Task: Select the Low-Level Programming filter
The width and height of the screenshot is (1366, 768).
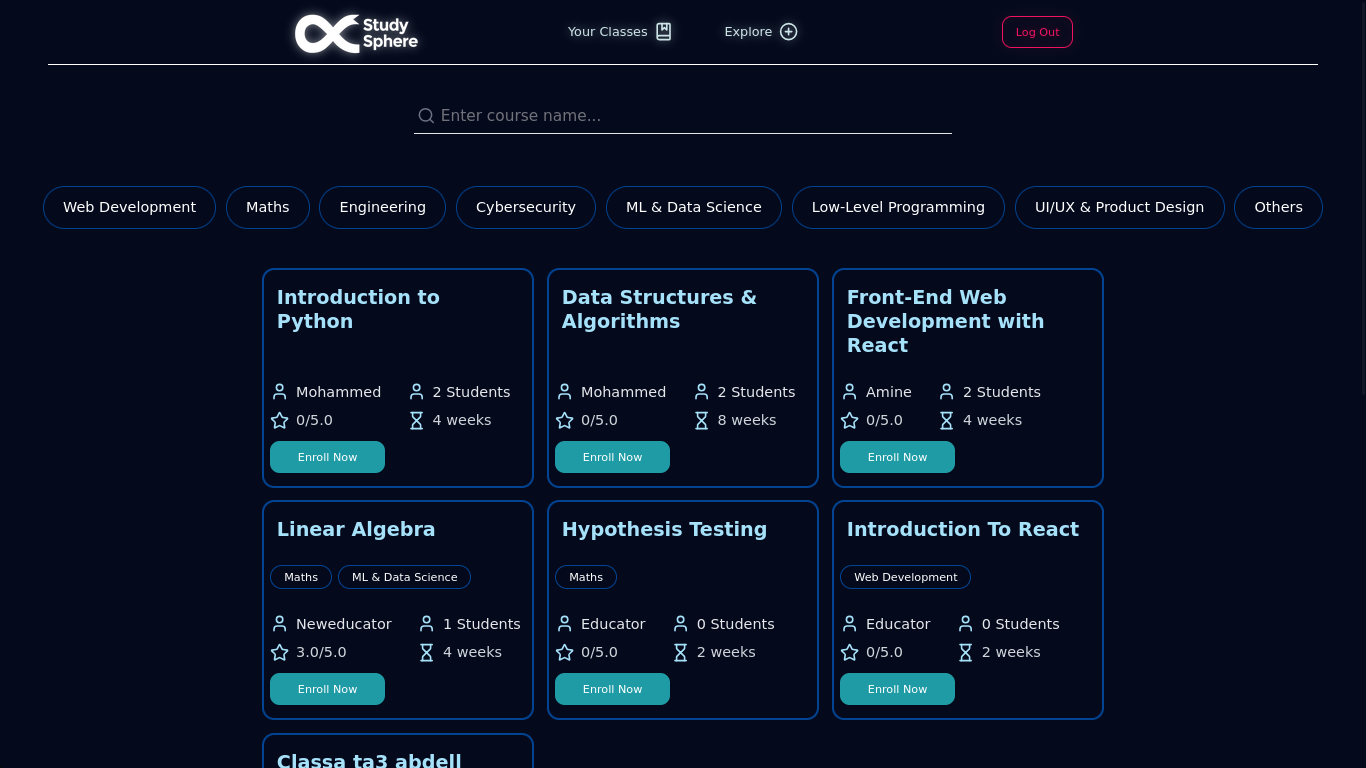Action: [897, 207]
